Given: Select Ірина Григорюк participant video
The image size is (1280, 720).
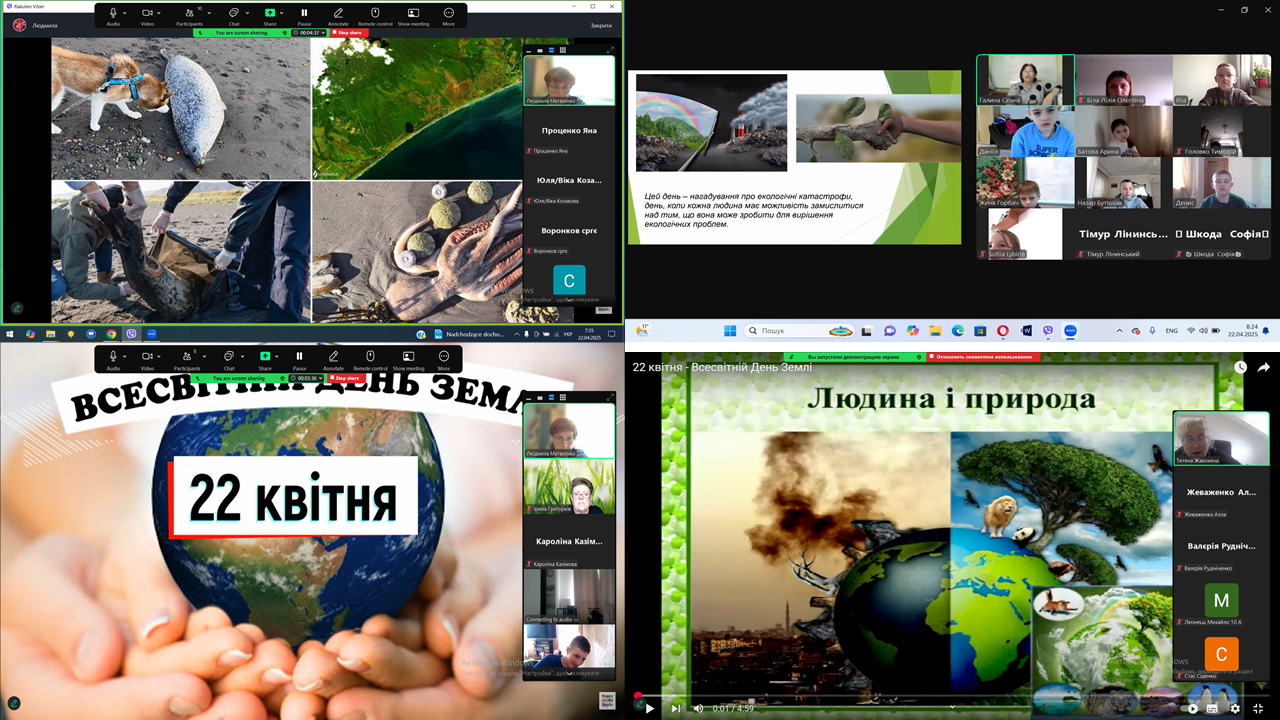Looking at the screenshot, I should click(x=569, y=487).
